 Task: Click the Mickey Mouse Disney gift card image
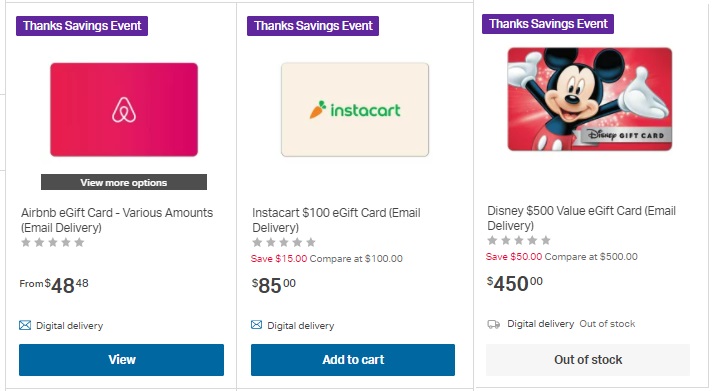(x=590, y=99)
